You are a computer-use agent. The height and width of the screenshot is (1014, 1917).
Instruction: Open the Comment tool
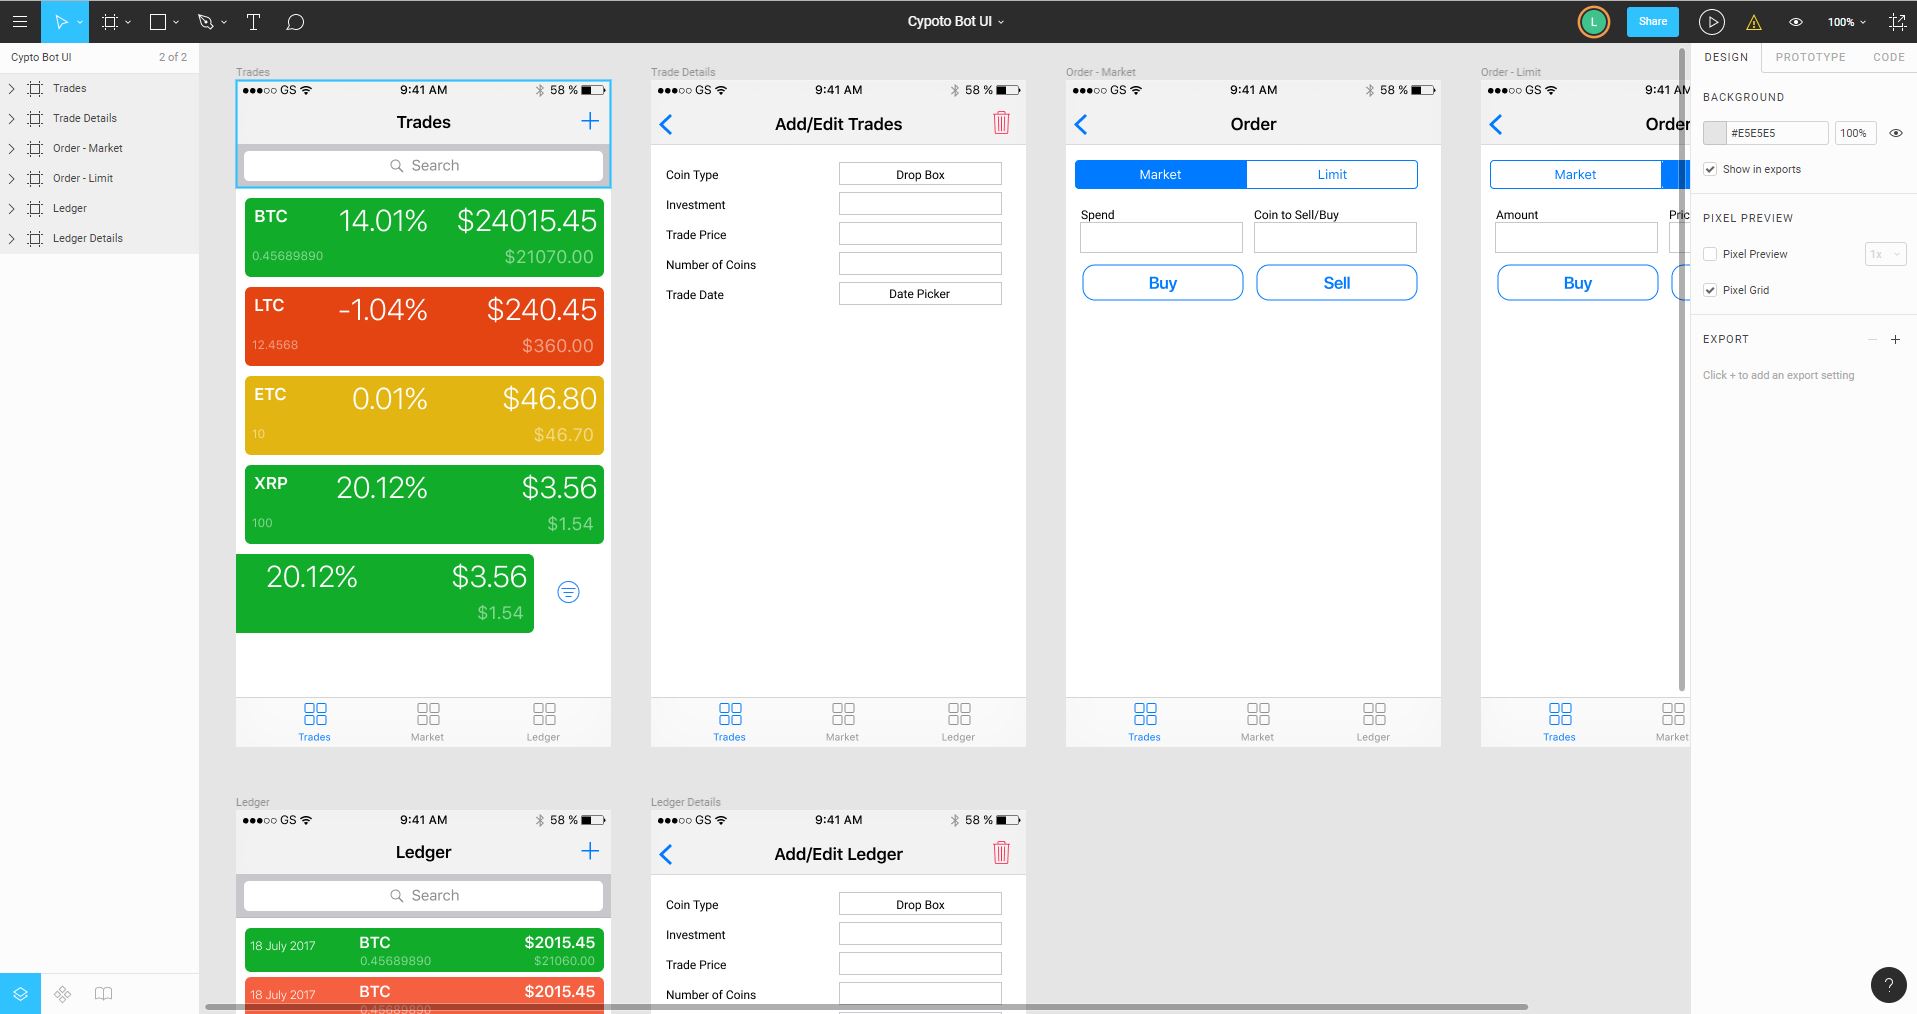pyautogui.click(x=295, y=21)
